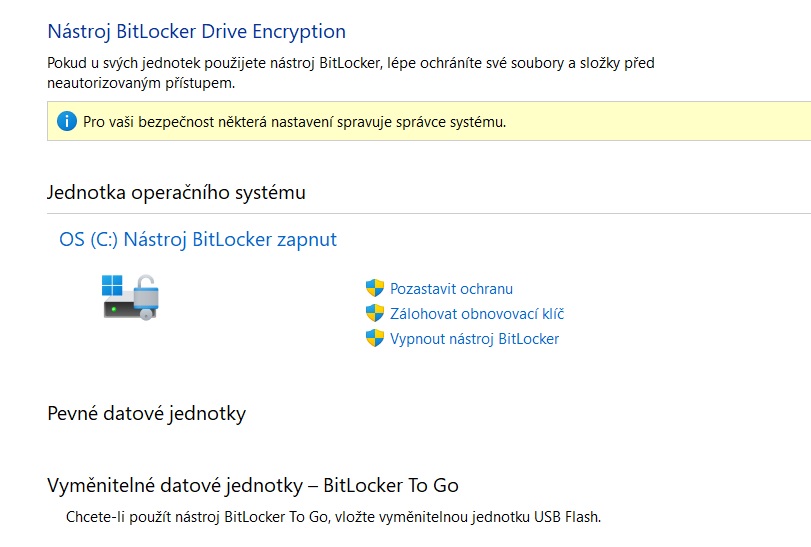
Task: Click the shield icon beside Pozastavit ochranu
Action: [x=375, y=289]
